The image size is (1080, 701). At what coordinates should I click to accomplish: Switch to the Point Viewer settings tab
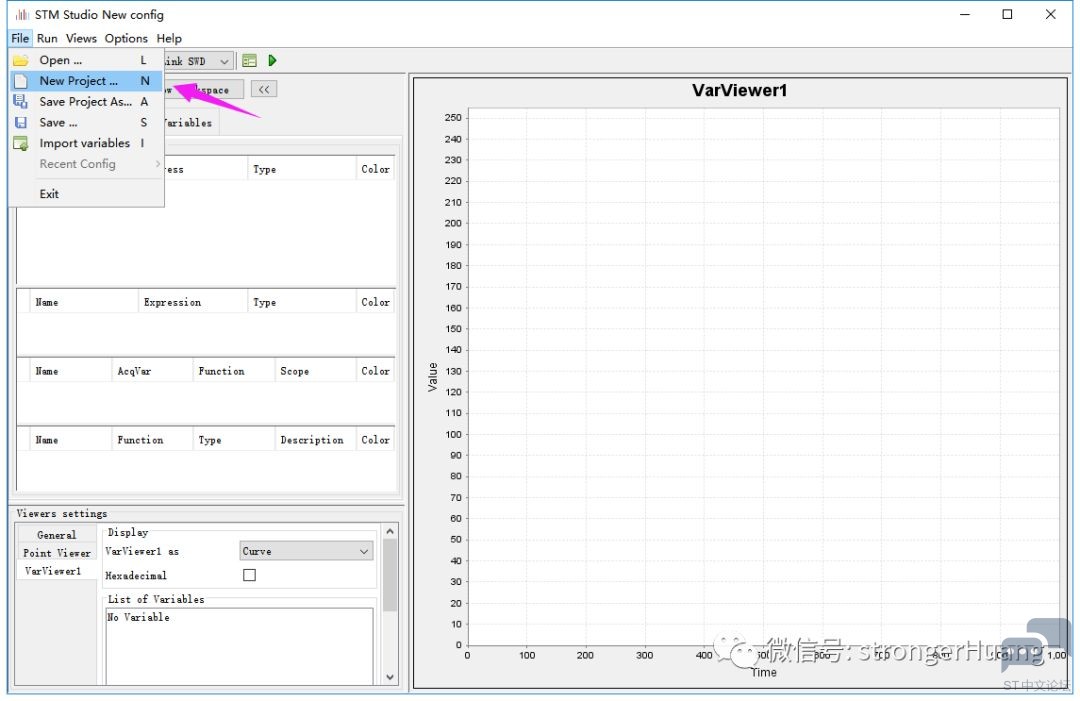tap(57, 553)
